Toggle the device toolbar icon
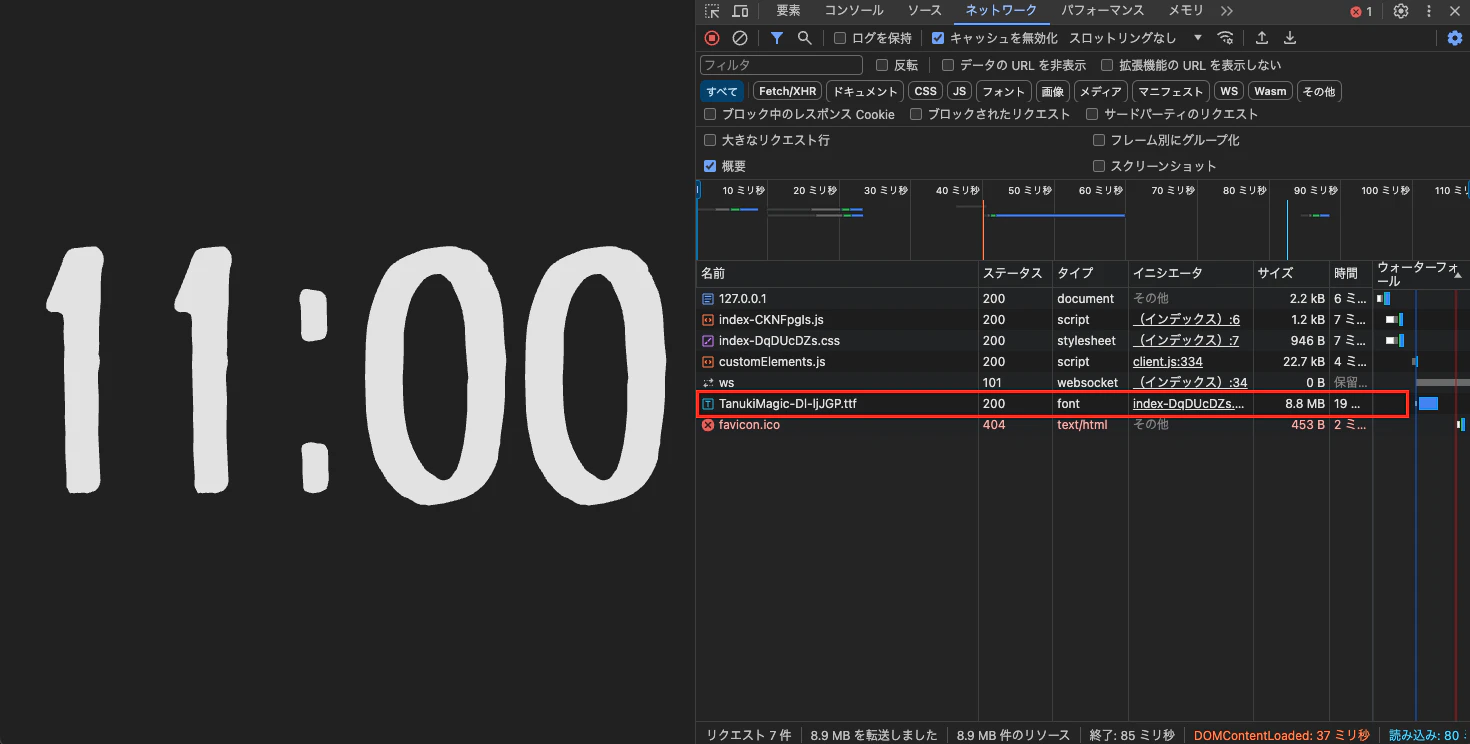1470x744 pixels. tap(740, 11)
